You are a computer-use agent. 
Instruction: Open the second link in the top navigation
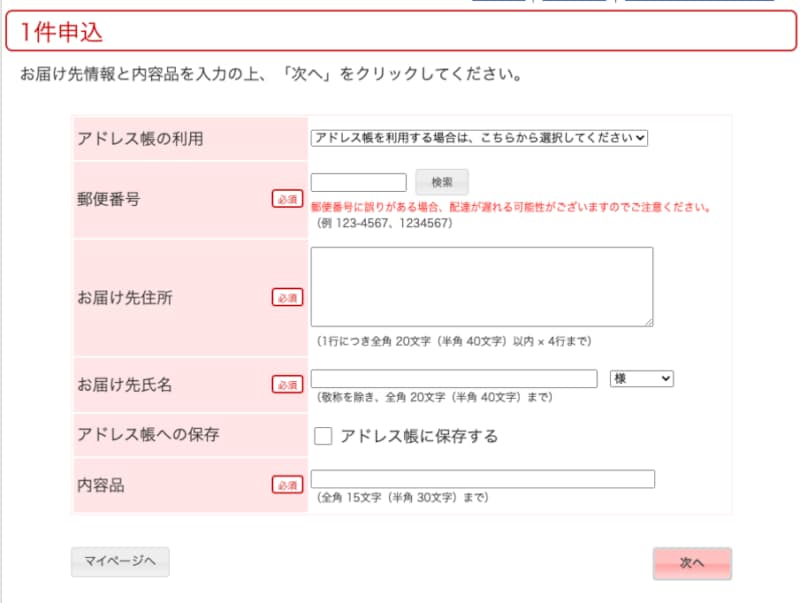[x=575, y=3]
